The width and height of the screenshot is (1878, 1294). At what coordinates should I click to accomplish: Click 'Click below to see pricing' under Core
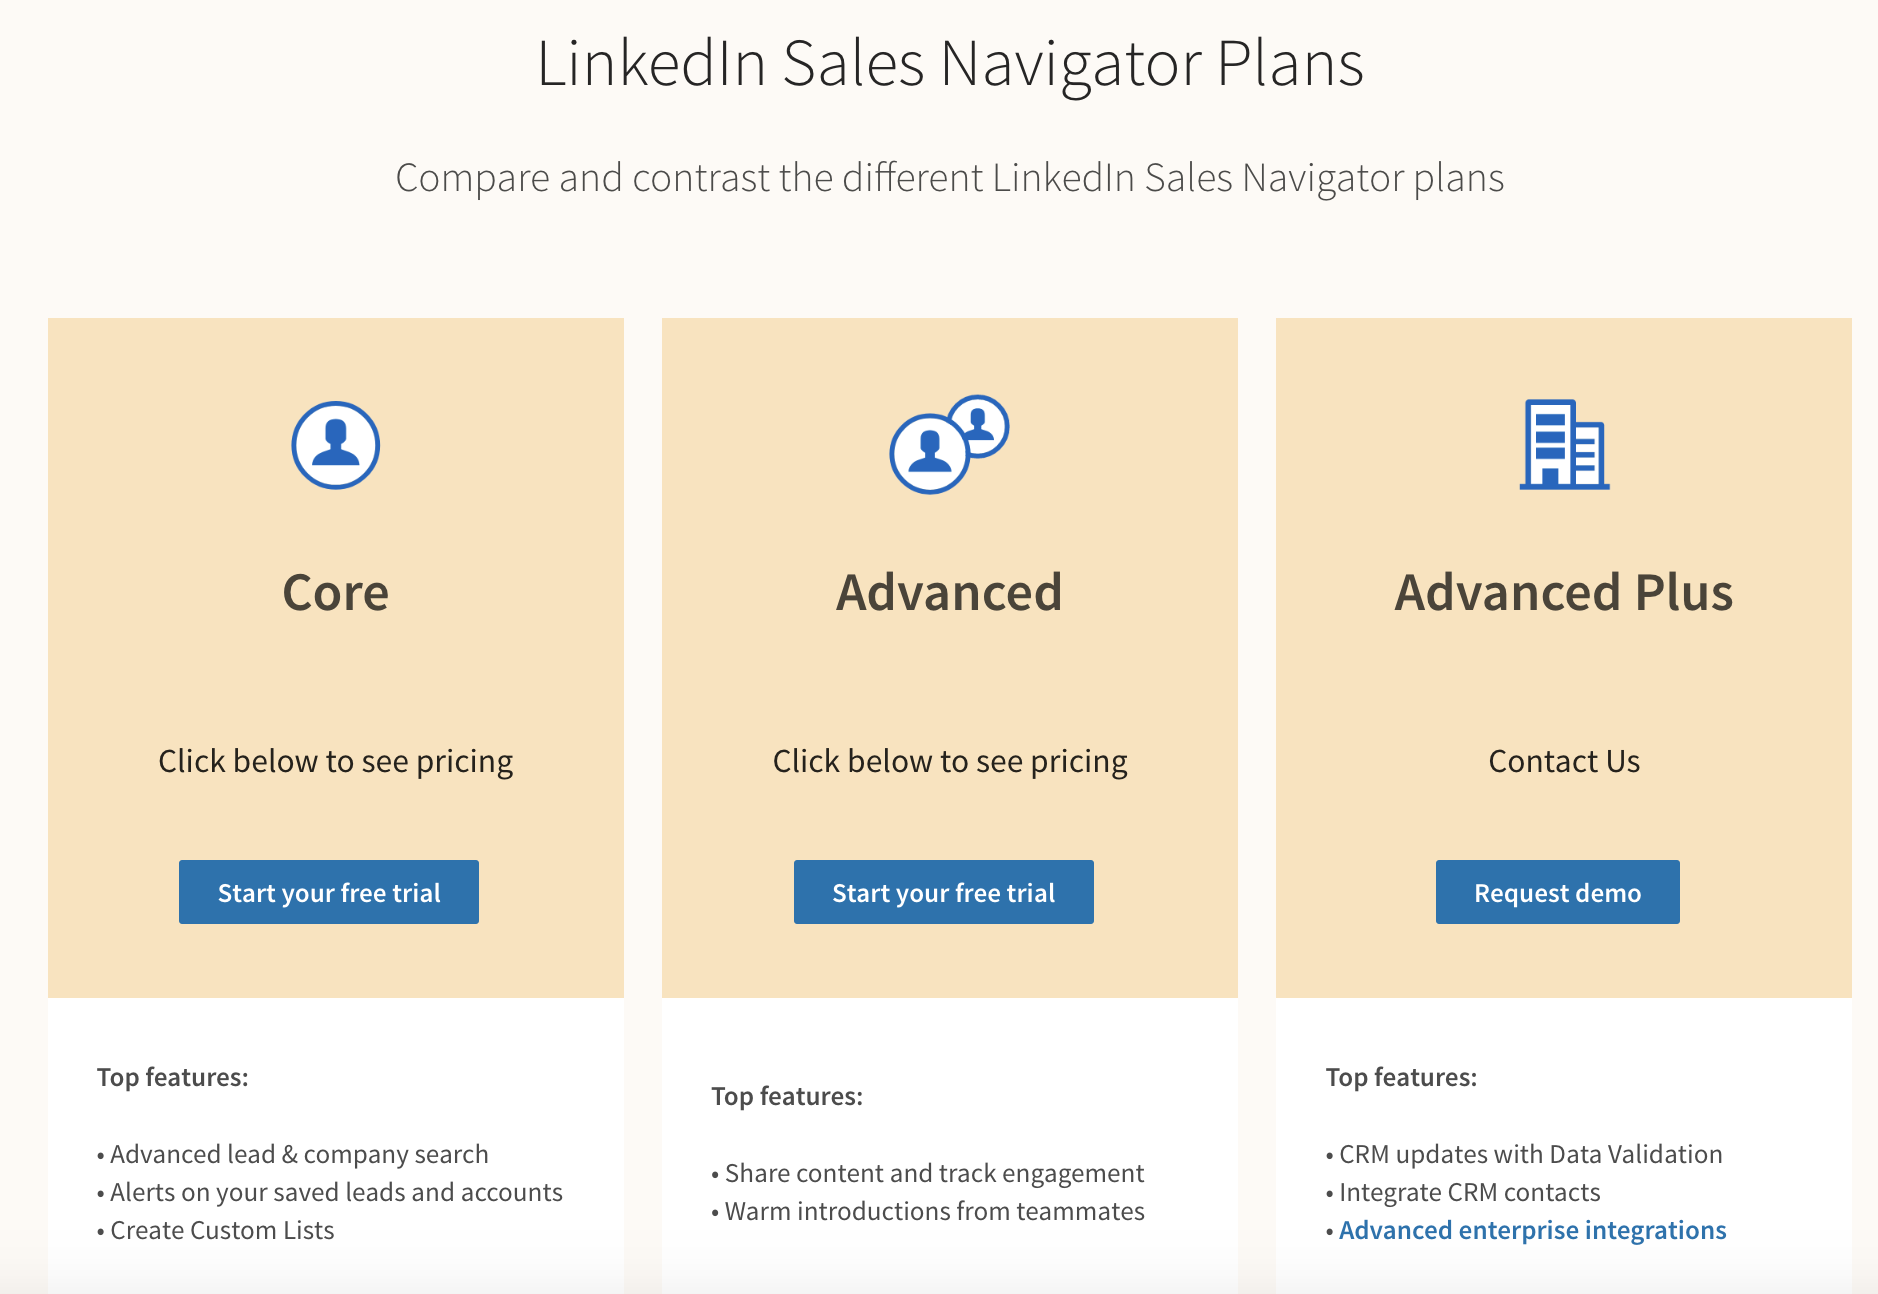click(335, 760)
